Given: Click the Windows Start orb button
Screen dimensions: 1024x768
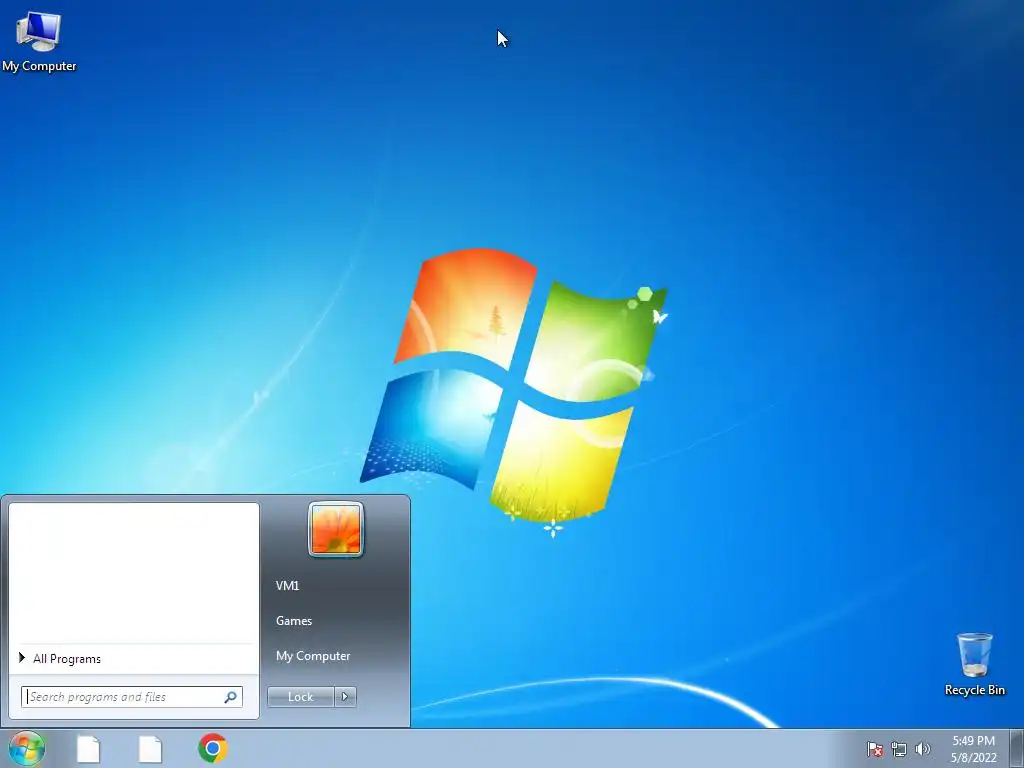Looking at the screenshot, I should (x=27, y=748).
